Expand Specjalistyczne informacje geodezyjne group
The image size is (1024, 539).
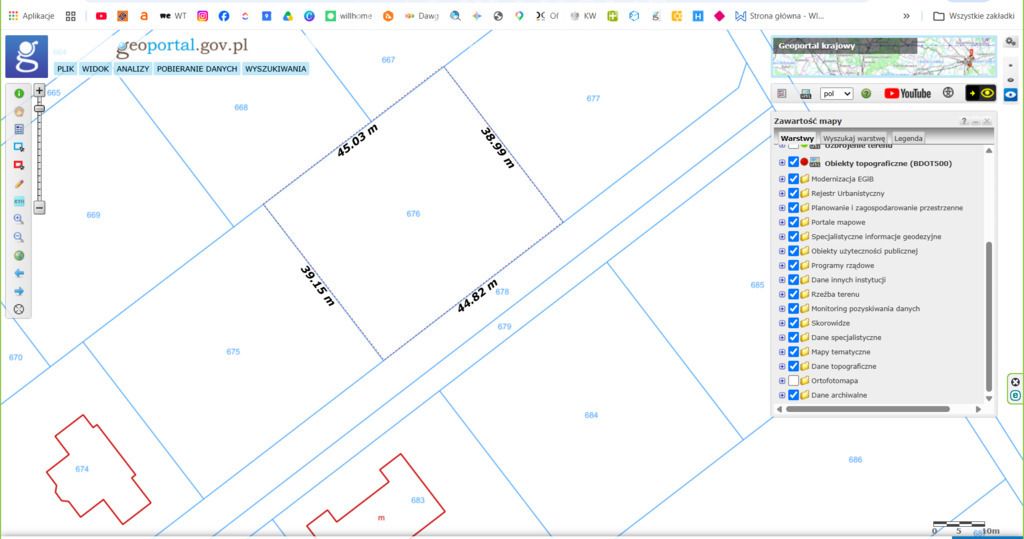point(782,237)
